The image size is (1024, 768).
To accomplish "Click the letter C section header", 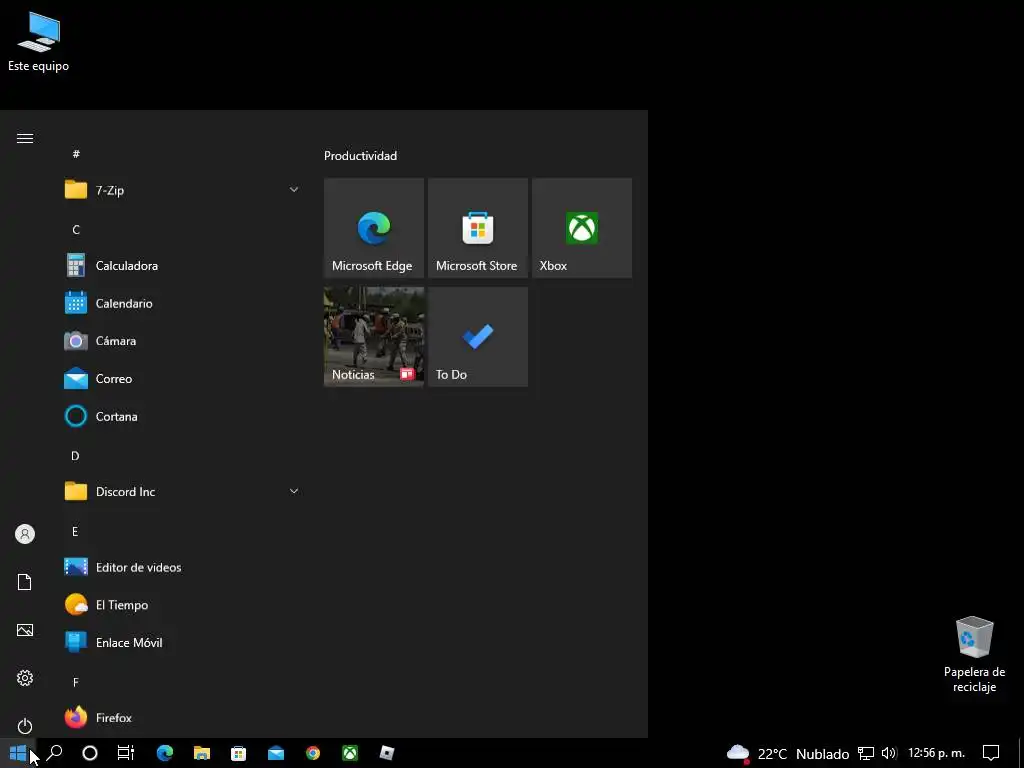I will [76, 230].
